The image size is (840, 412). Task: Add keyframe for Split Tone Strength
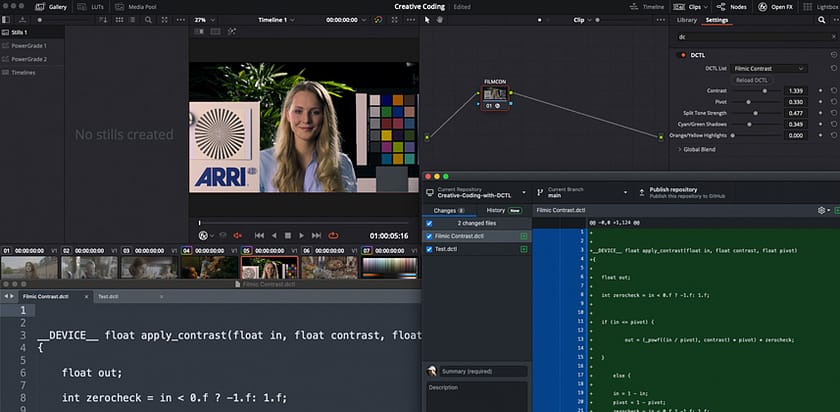[x=820, y=113]
